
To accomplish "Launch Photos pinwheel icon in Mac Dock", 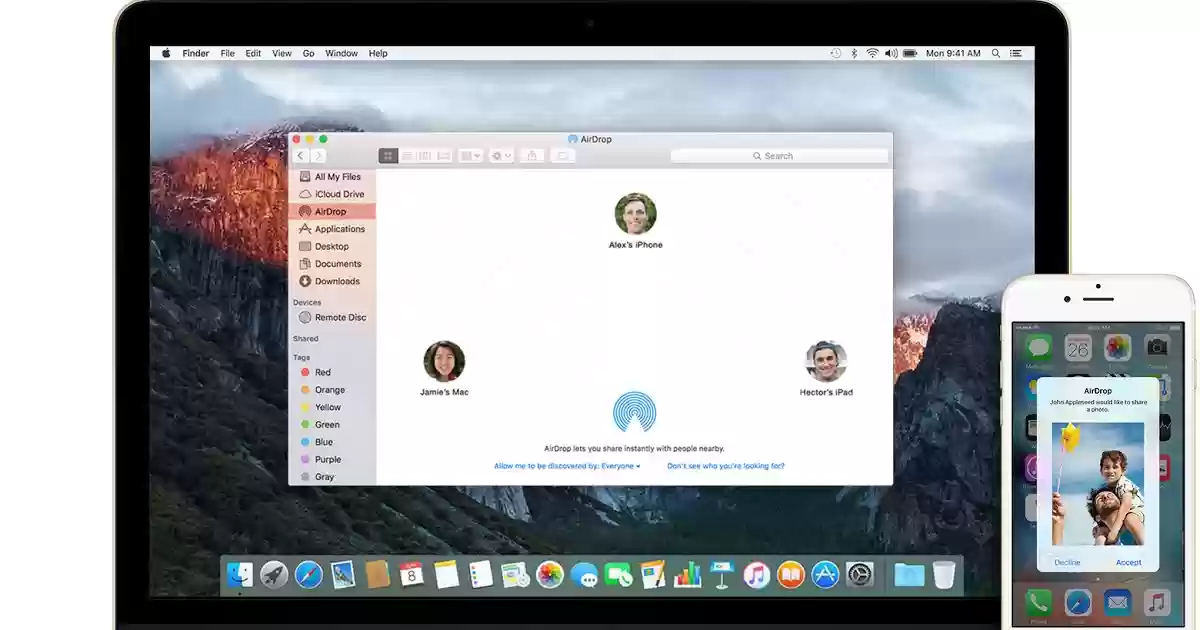I will click(550, 575).
